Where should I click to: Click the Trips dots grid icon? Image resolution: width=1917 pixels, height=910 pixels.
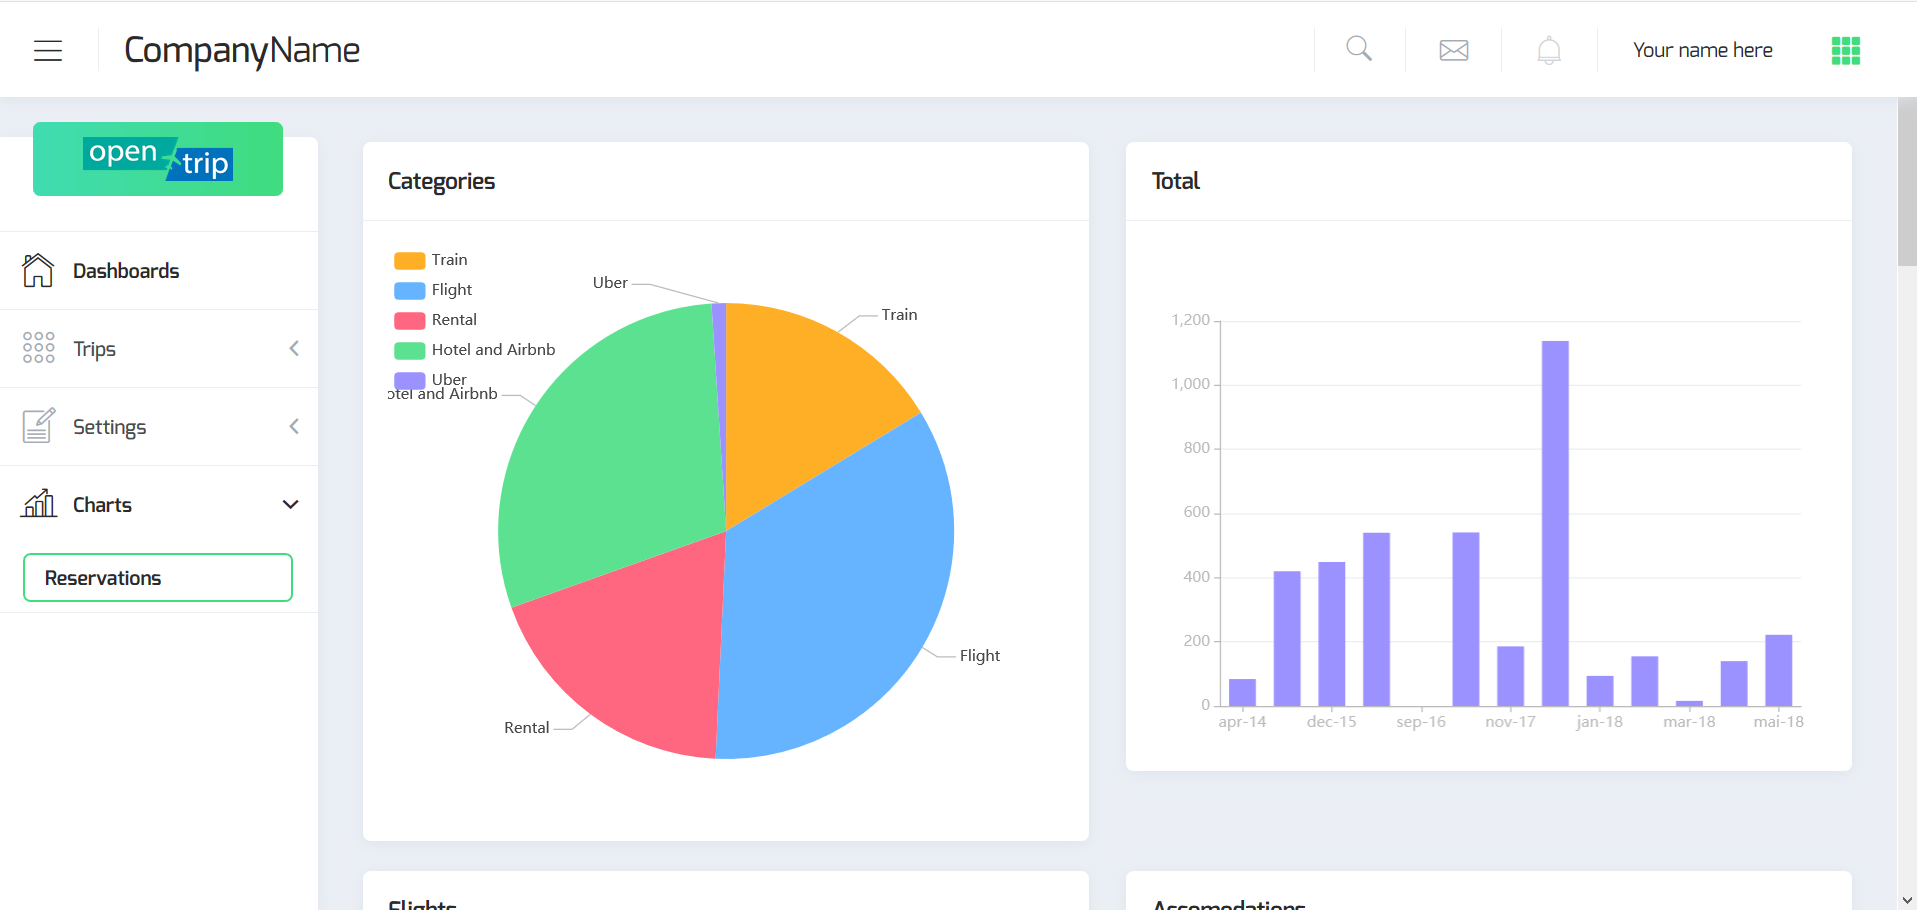pyautogui.click(x=39, y=348)
